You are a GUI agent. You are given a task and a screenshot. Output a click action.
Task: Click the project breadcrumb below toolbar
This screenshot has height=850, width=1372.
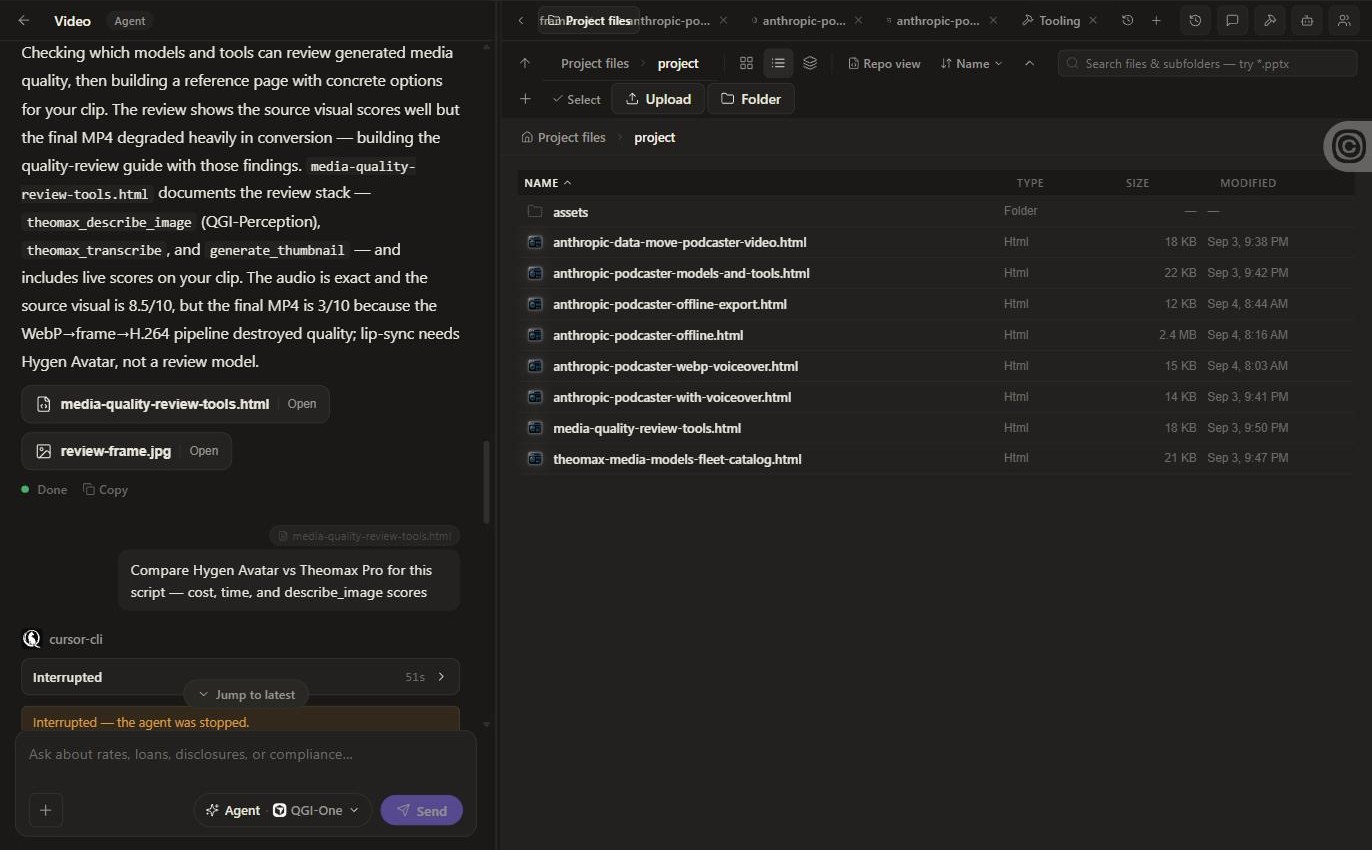[x=655, y=137]
